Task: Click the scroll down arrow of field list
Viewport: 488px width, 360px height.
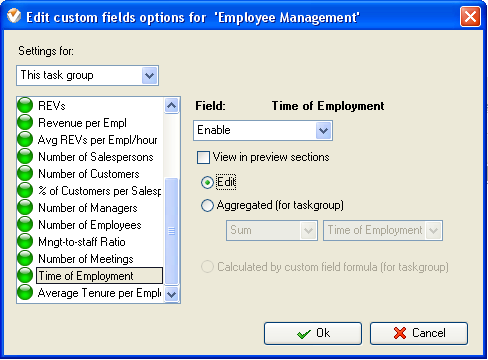Action: [172, 294]
